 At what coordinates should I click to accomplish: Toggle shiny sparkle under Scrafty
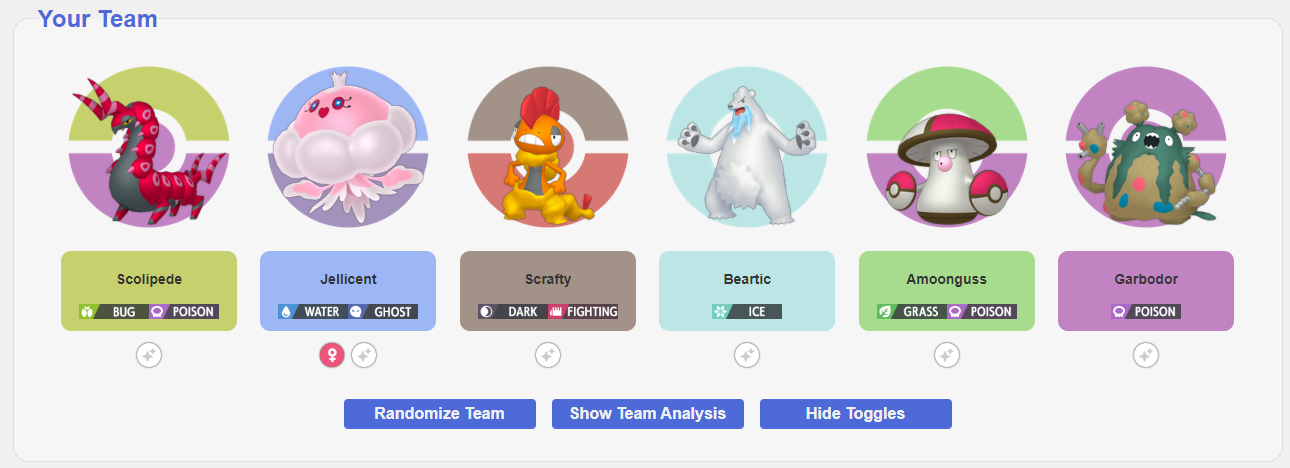547,355
